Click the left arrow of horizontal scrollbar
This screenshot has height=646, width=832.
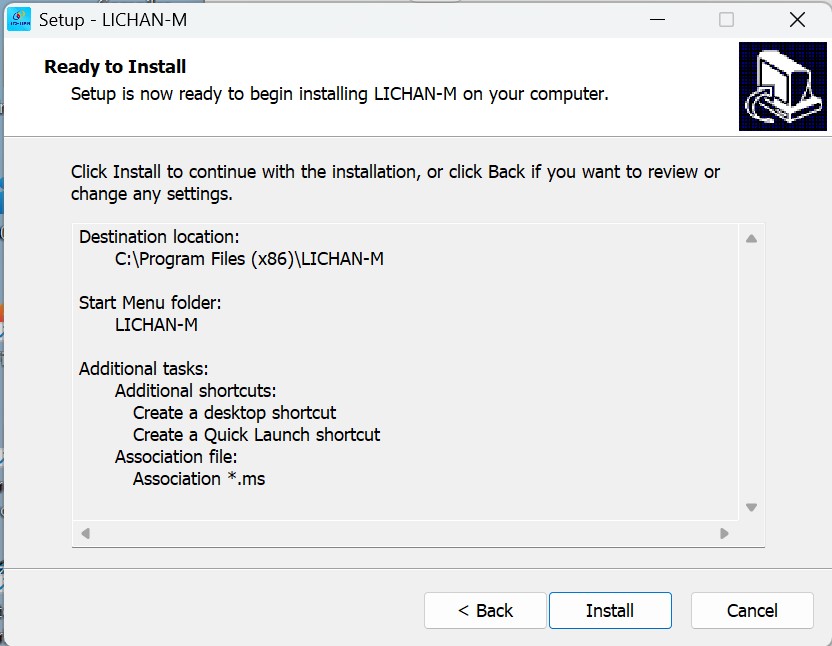click(85, 533)
